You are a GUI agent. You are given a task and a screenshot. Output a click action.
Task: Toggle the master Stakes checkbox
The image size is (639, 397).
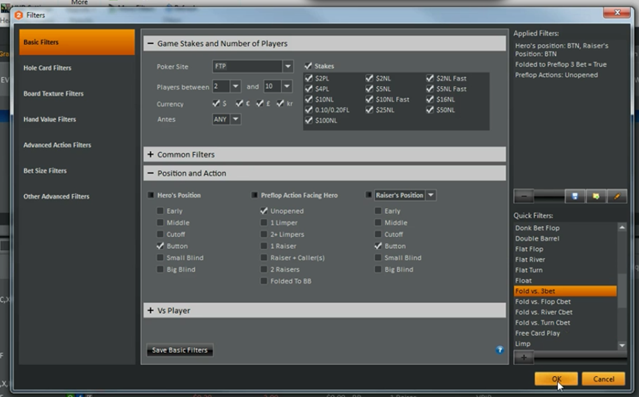[x=308, y=66]
